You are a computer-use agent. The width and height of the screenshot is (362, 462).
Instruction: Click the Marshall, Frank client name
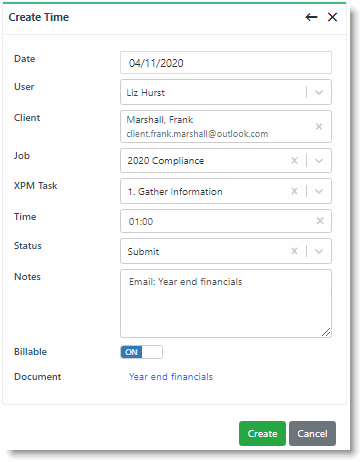click(x=160, y=120)
